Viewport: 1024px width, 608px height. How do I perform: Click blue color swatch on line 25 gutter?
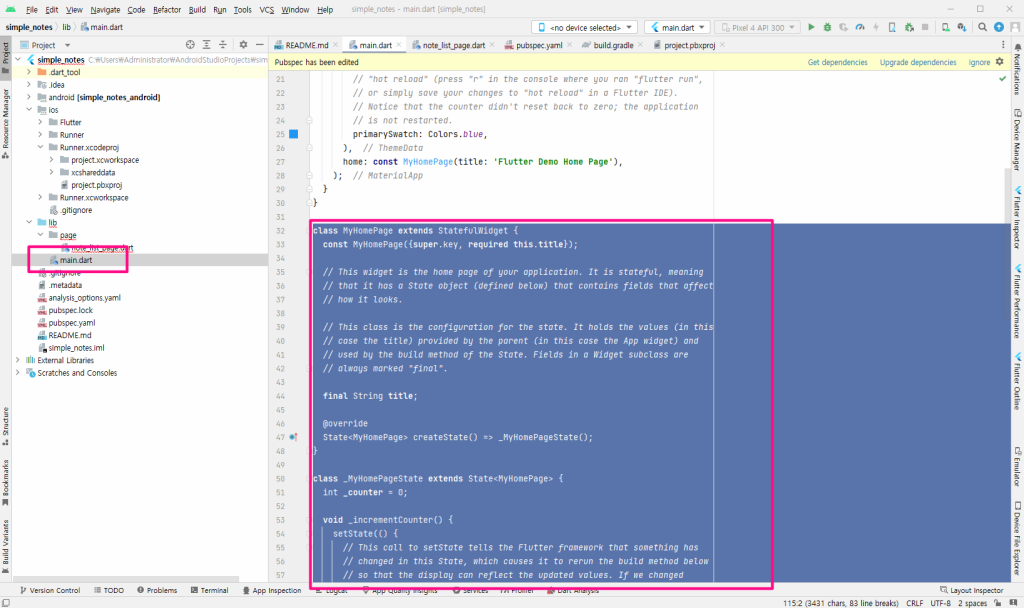(294, 134)
